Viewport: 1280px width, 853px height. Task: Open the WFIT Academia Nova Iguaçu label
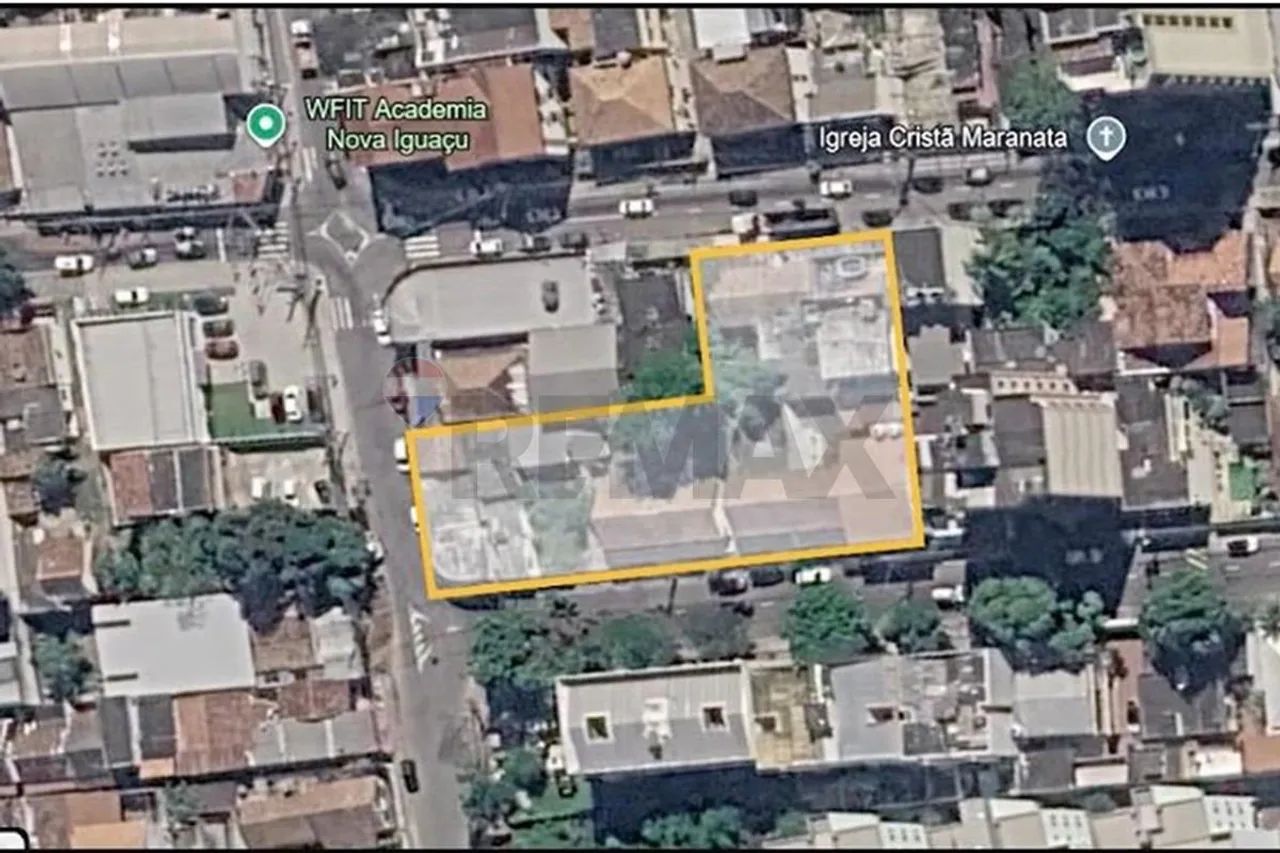click(x=397, y=124)
